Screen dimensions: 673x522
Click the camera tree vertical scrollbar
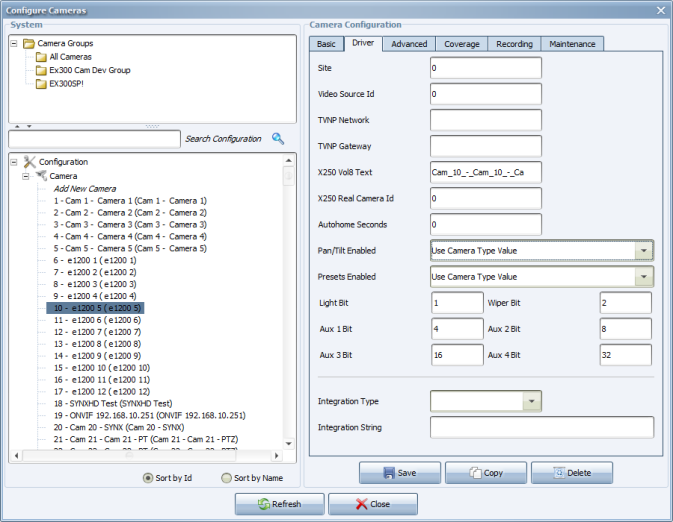click(x=290, y=300)
